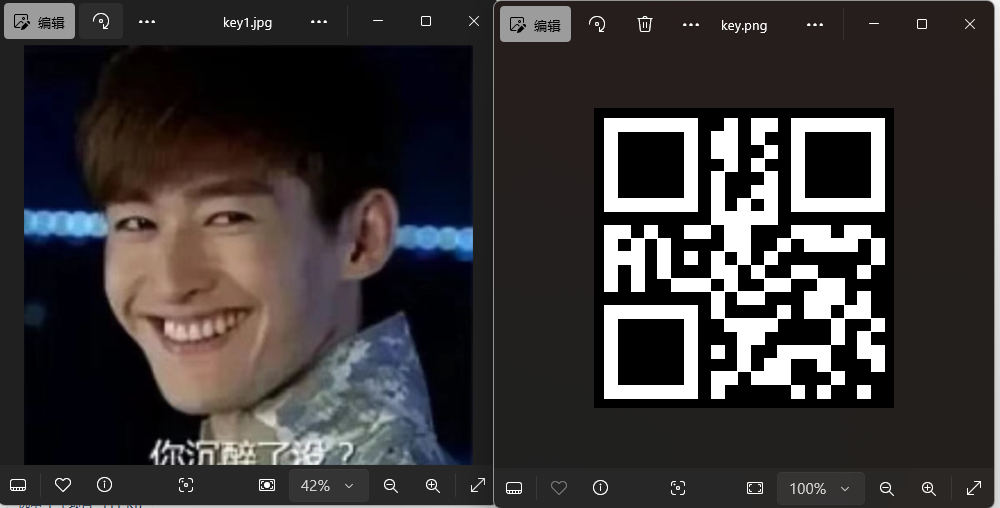Image resolution: width=1000 pixels, height=508 pixels.
Task: Show file info for key.png
Action: [601, 488]
